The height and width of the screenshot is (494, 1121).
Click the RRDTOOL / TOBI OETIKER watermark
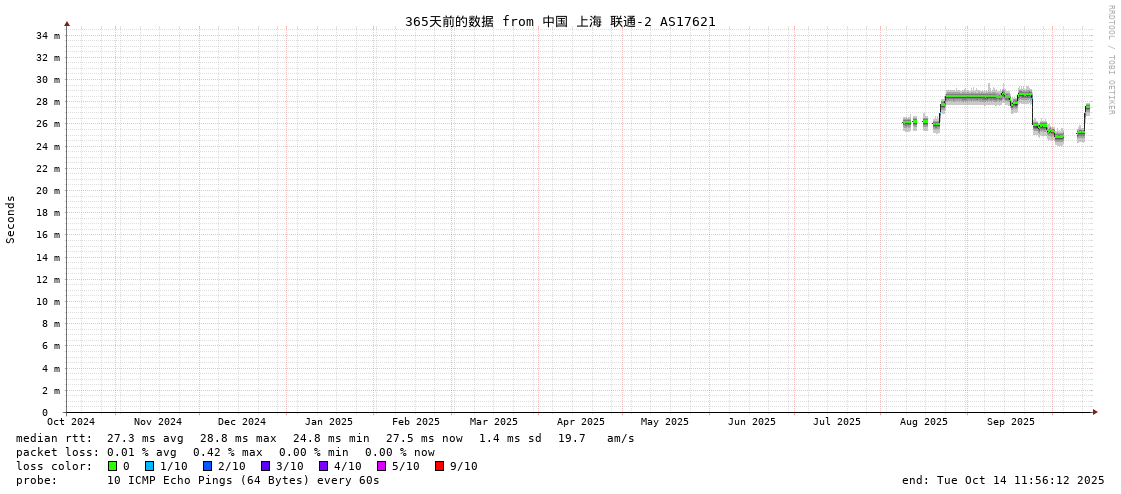pos(1110,60)
